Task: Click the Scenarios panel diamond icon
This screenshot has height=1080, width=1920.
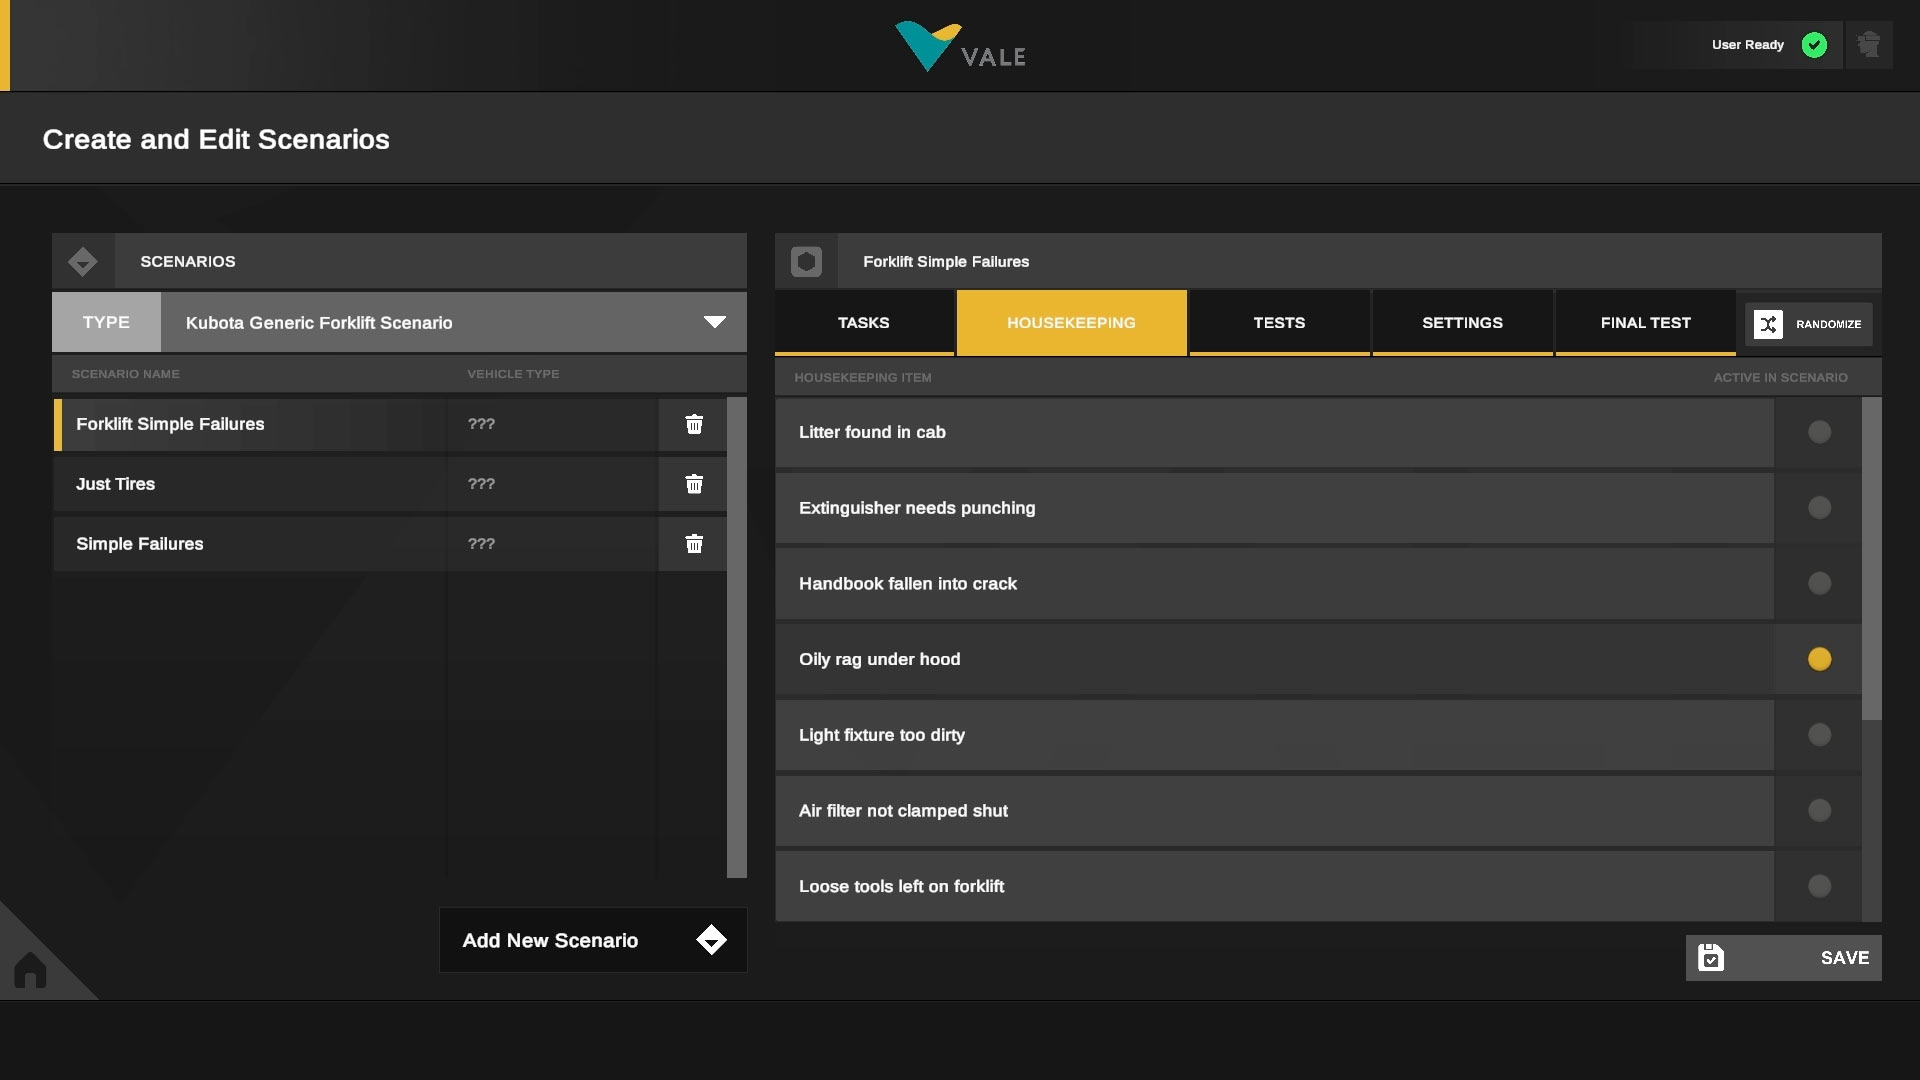Action: (x=83, y=262)
